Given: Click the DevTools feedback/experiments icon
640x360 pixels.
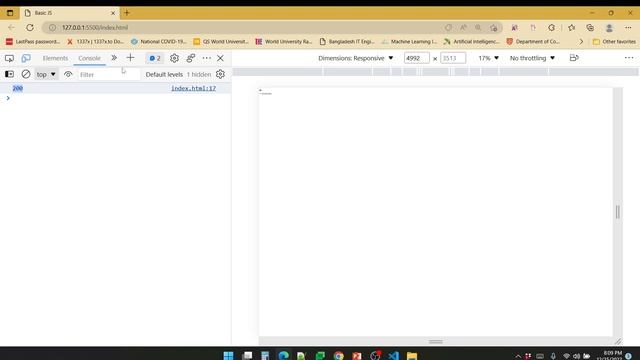Looking at the screenshot, I should 191,58.
